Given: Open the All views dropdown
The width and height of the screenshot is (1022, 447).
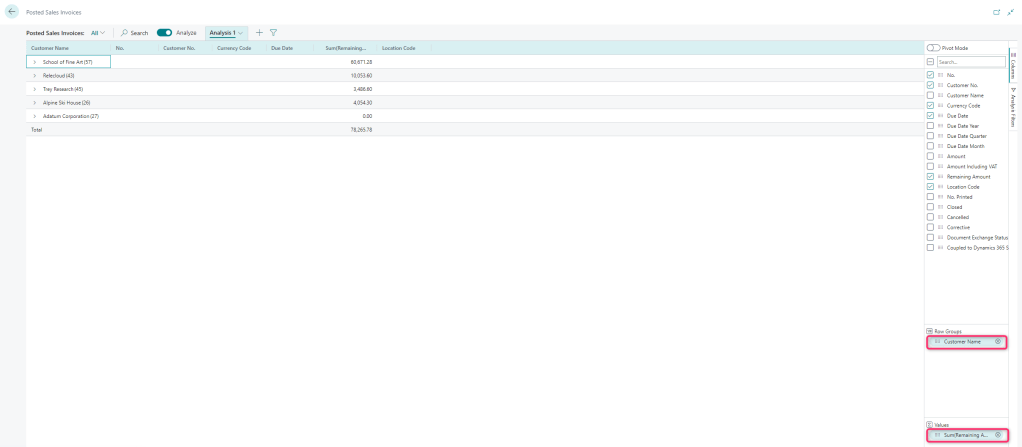Looking at the screenshot, I should pyautogui.click(x=98, y=33).
